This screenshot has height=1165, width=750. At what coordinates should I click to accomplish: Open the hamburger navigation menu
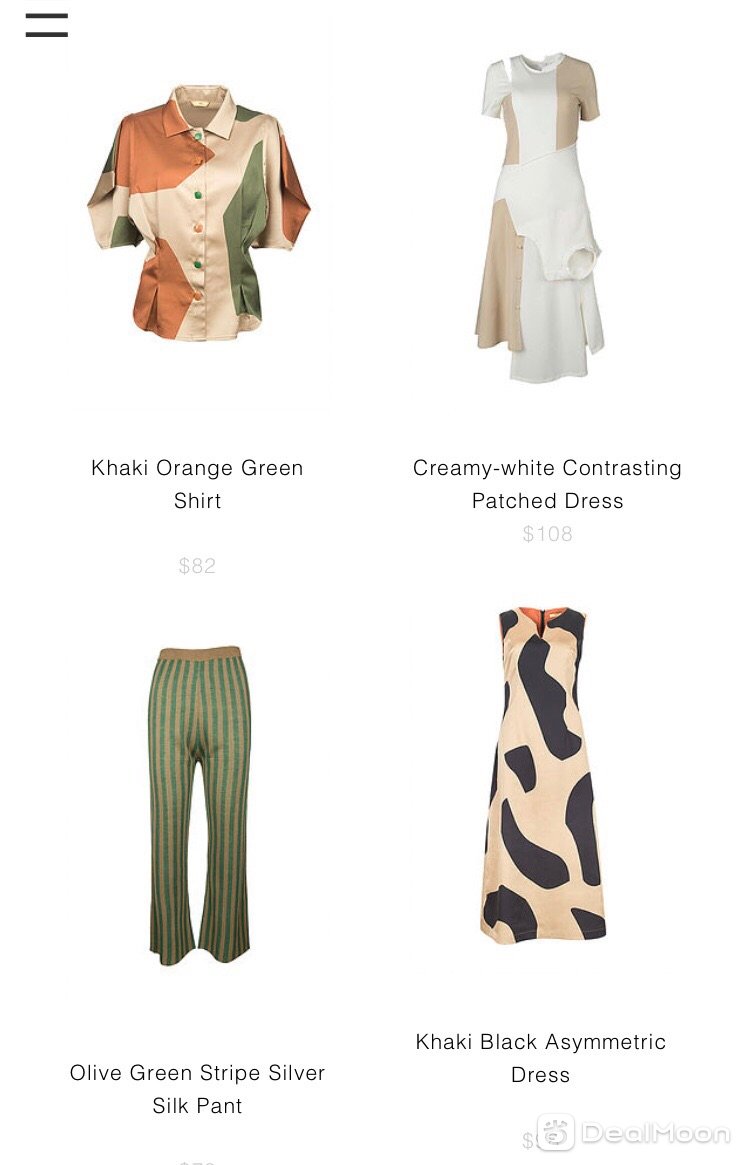point(46,25)
